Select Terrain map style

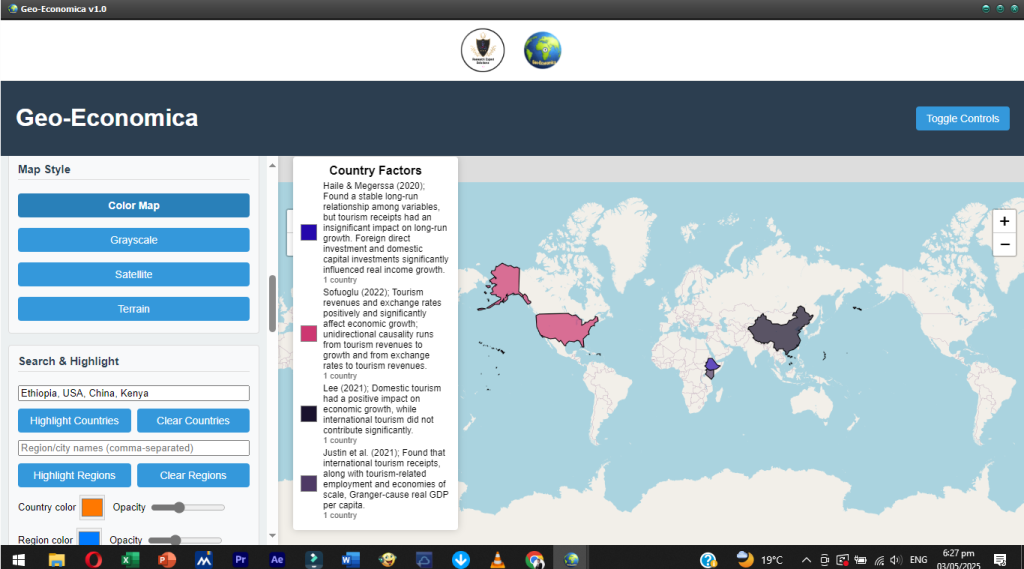134,309
